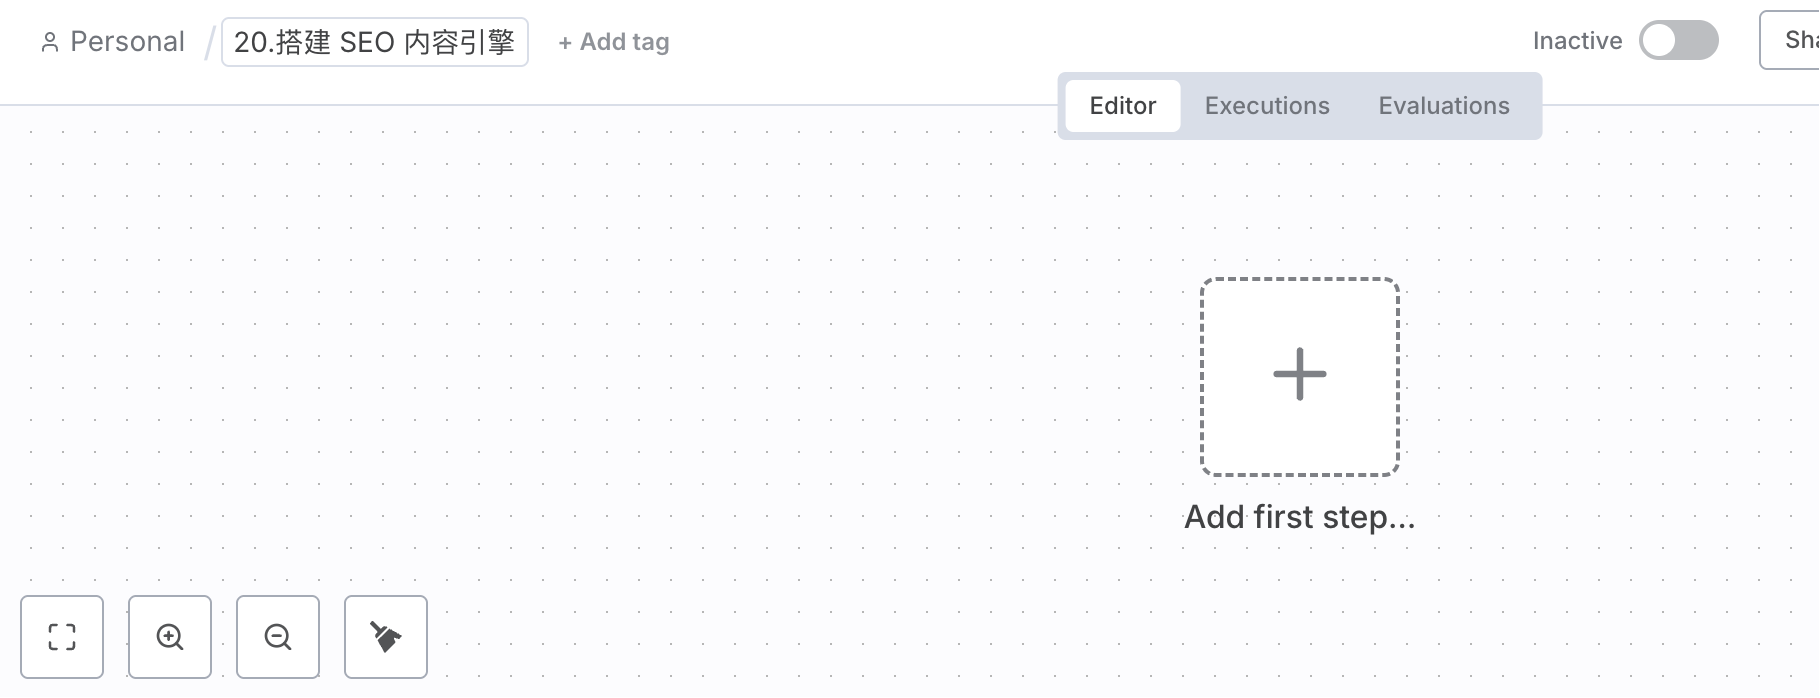
Task: Click the 'Add first step...' label
Action: 1300,517
